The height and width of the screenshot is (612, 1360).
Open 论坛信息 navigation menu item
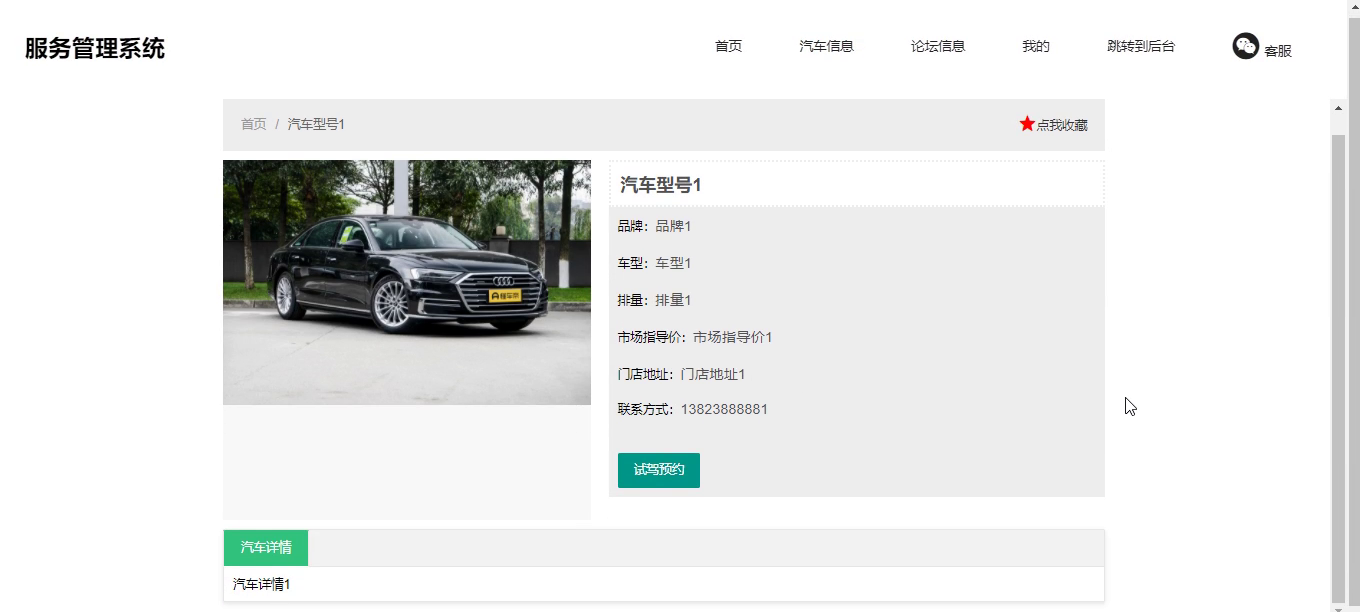938,46
